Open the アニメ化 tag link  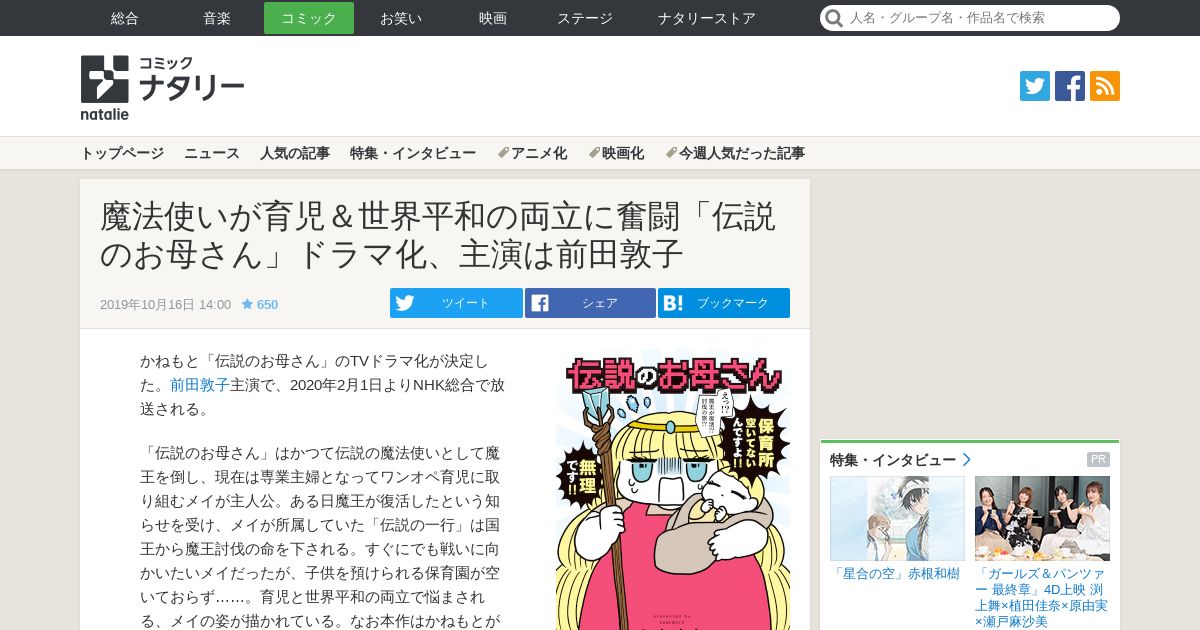[532, 153]
